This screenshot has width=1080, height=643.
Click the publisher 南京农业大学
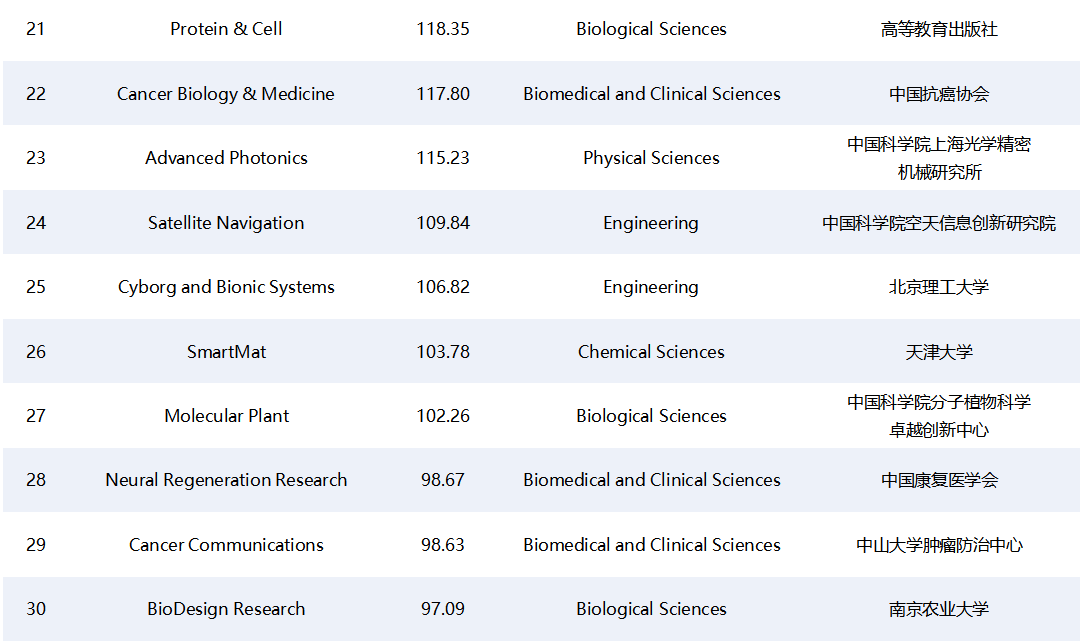tap(939, 609)
